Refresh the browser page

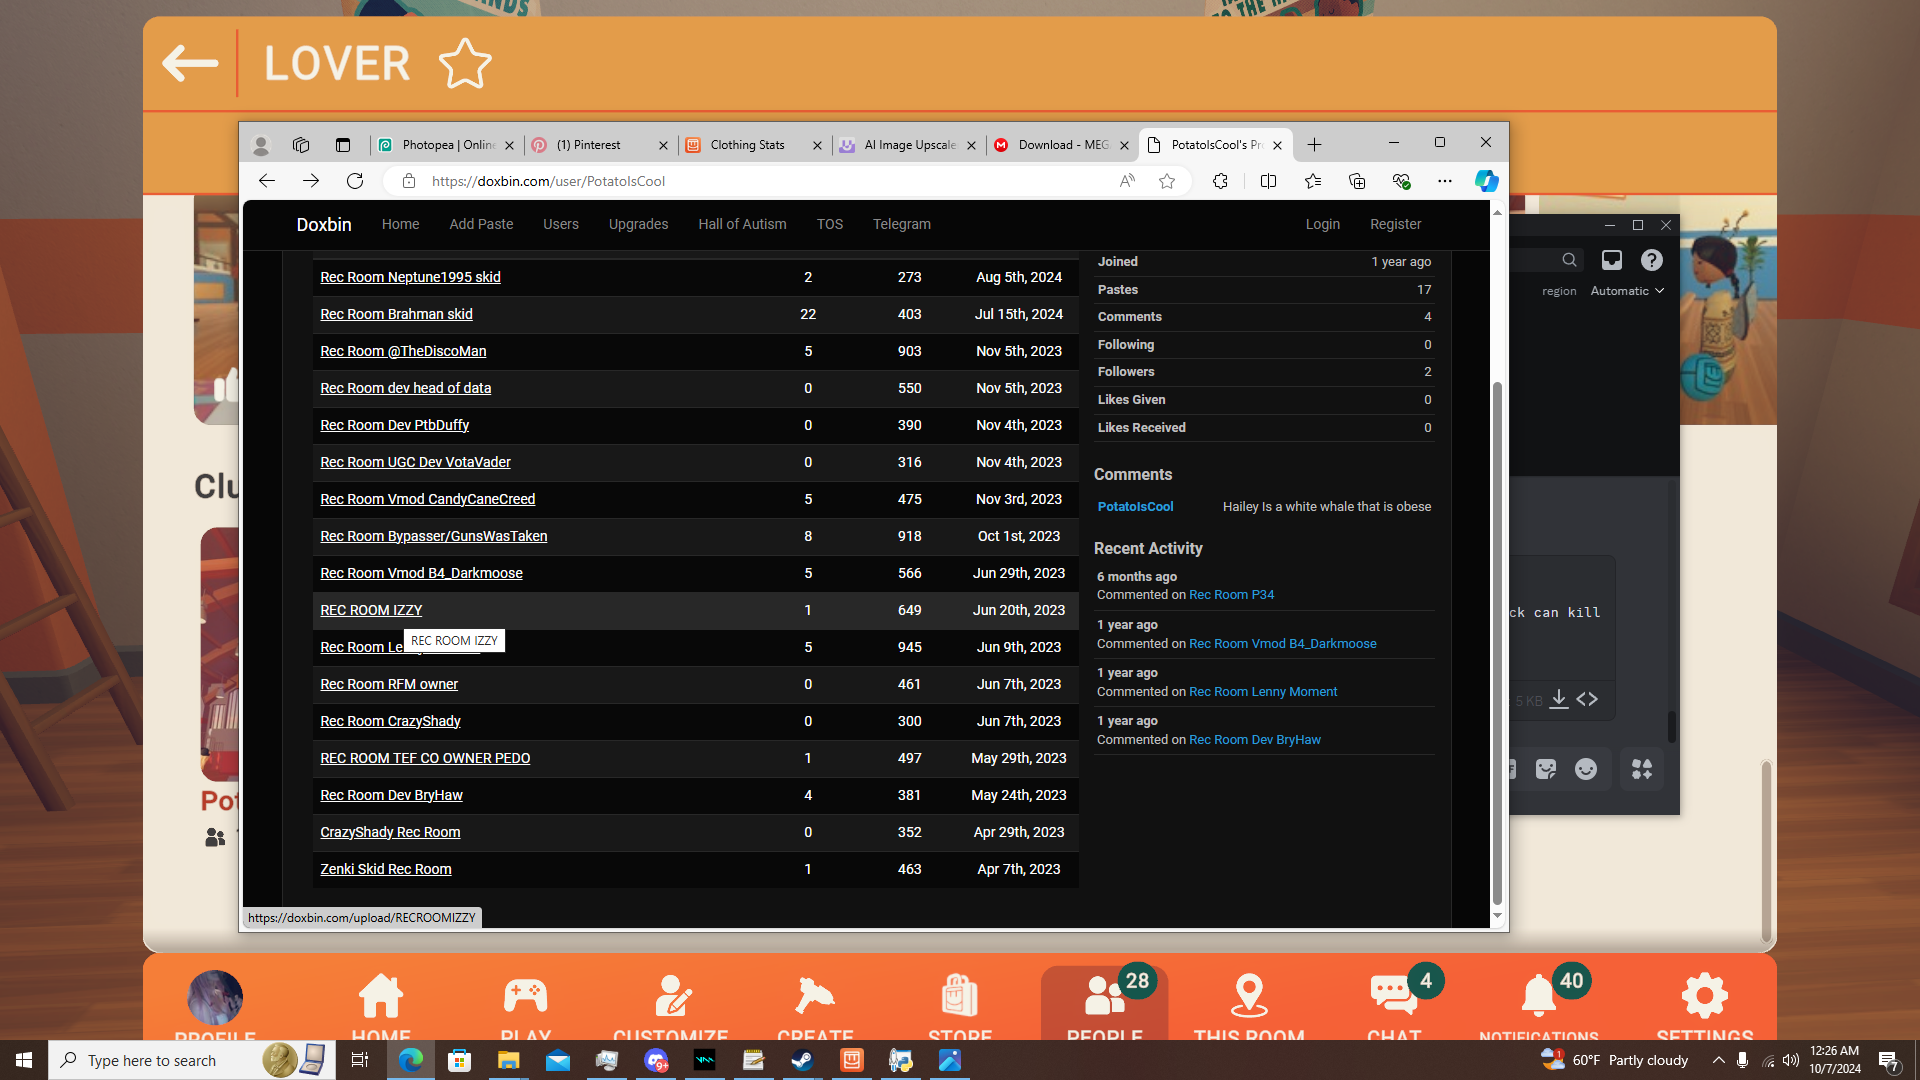coord(355,181)
